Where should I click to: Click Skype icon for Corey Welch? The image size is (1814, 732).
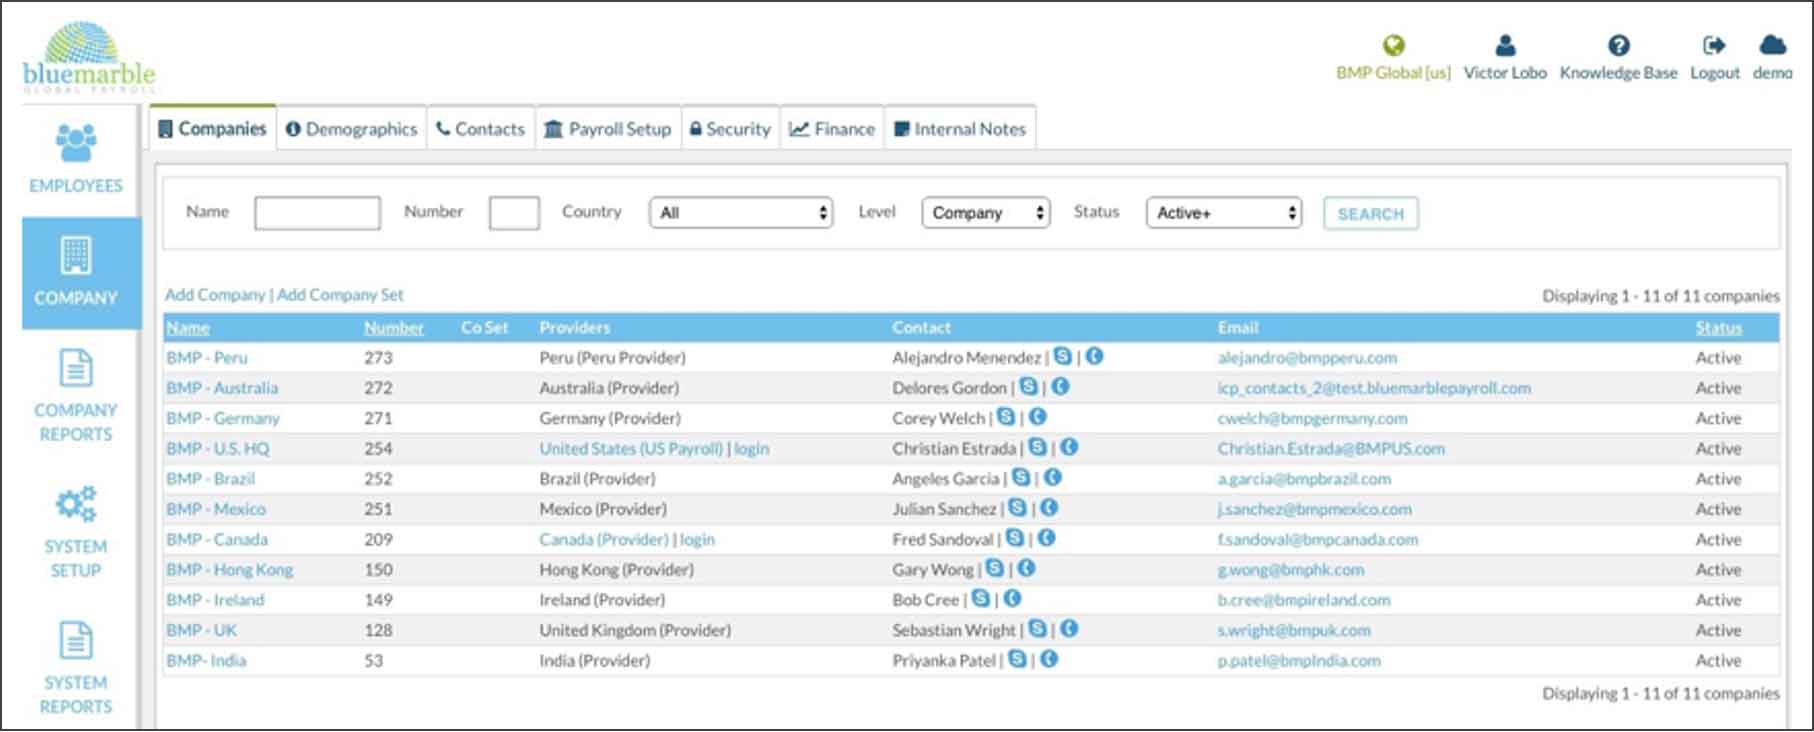[x=1006, y=417]
